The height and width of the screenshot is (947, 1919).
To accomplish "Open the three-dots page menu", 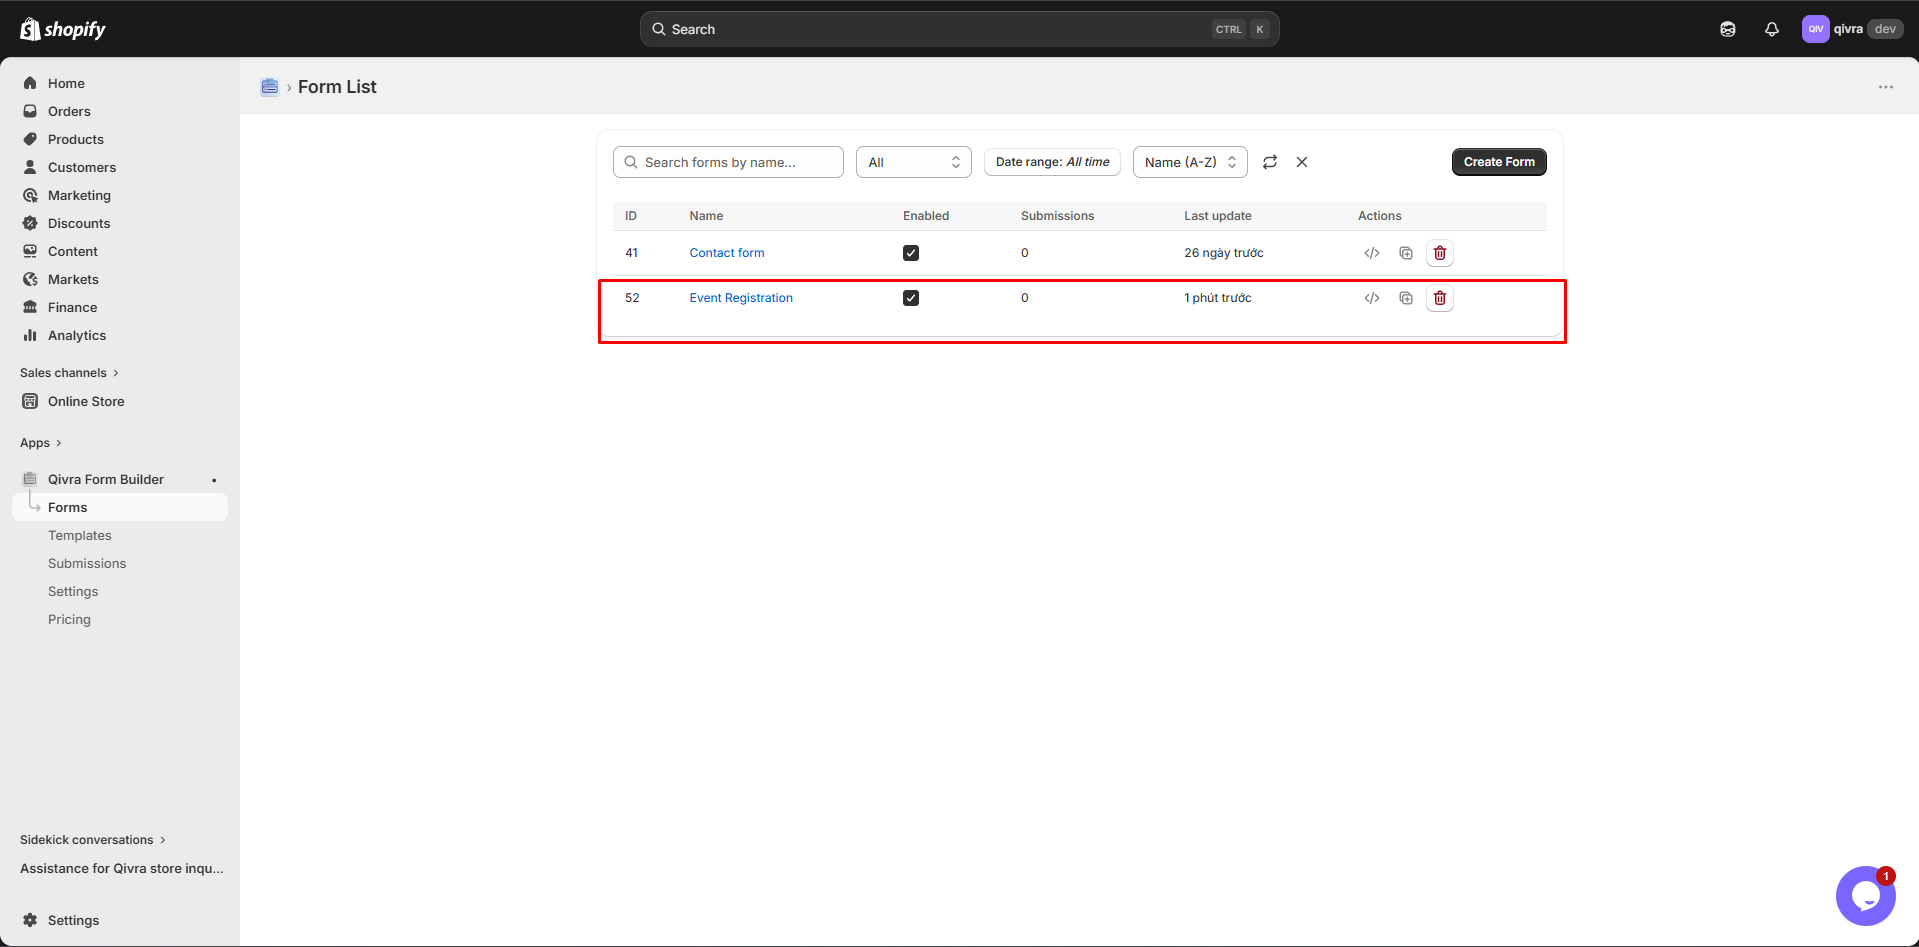I will point(1886,87).
